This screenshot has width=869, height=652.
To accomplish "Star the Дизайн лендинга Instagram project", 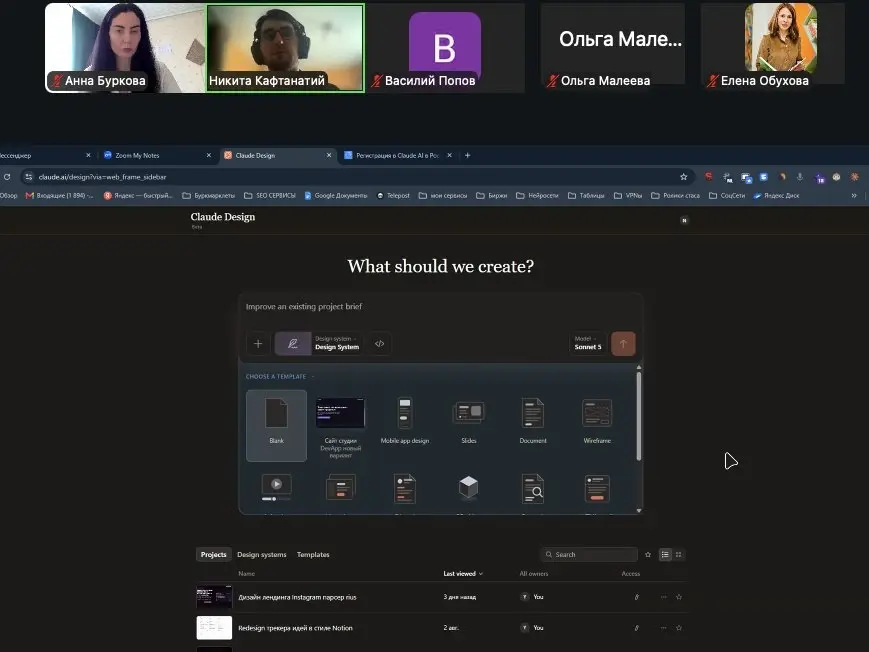I will (x=679, y=597).
